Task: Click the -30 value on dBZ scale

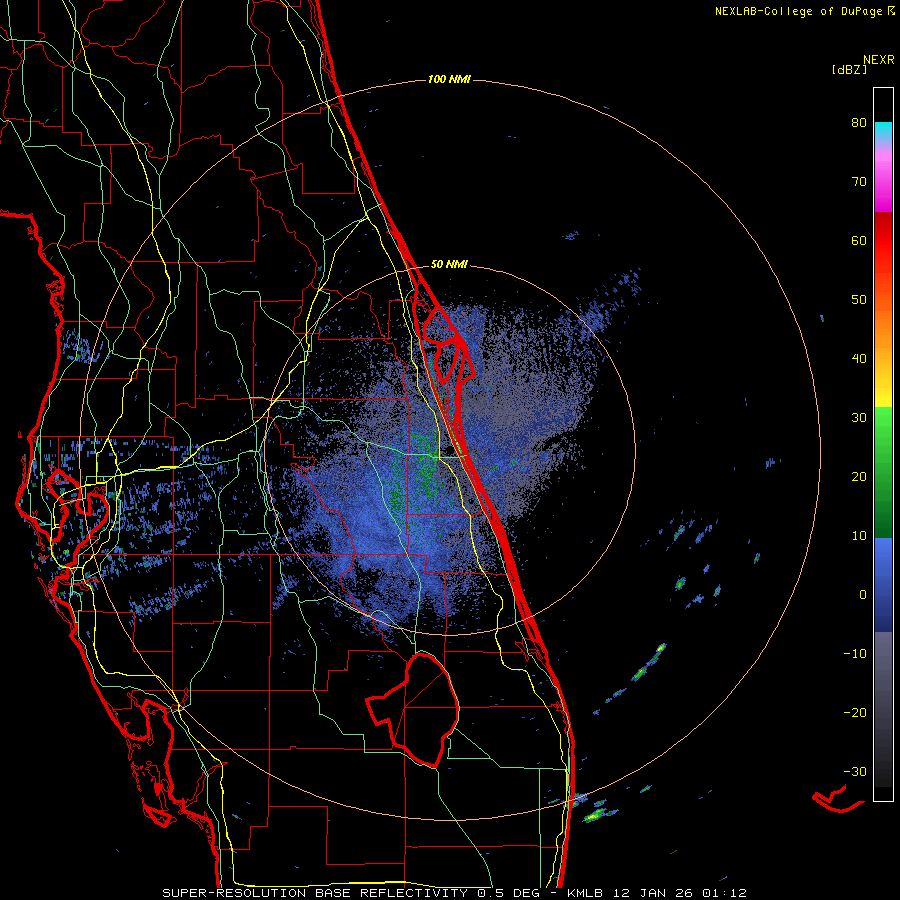Action: pos(855,771)
